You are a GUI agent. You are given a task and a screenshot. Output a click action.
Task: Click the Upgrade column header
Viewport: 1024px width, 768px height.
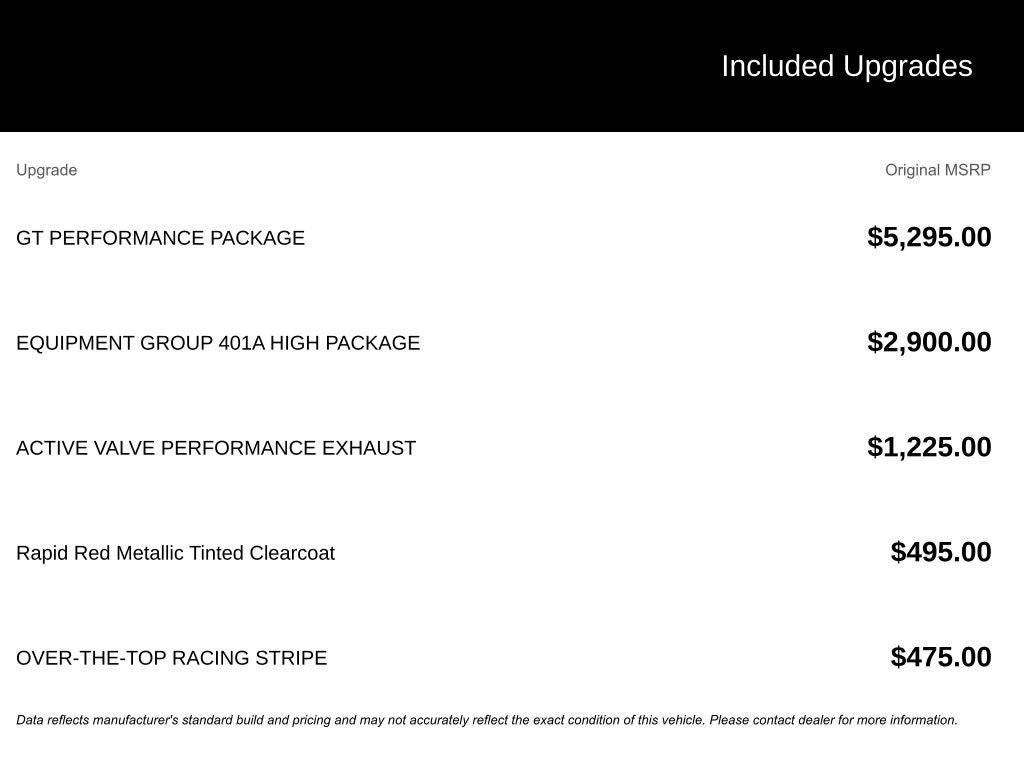(x=46, y=170)
